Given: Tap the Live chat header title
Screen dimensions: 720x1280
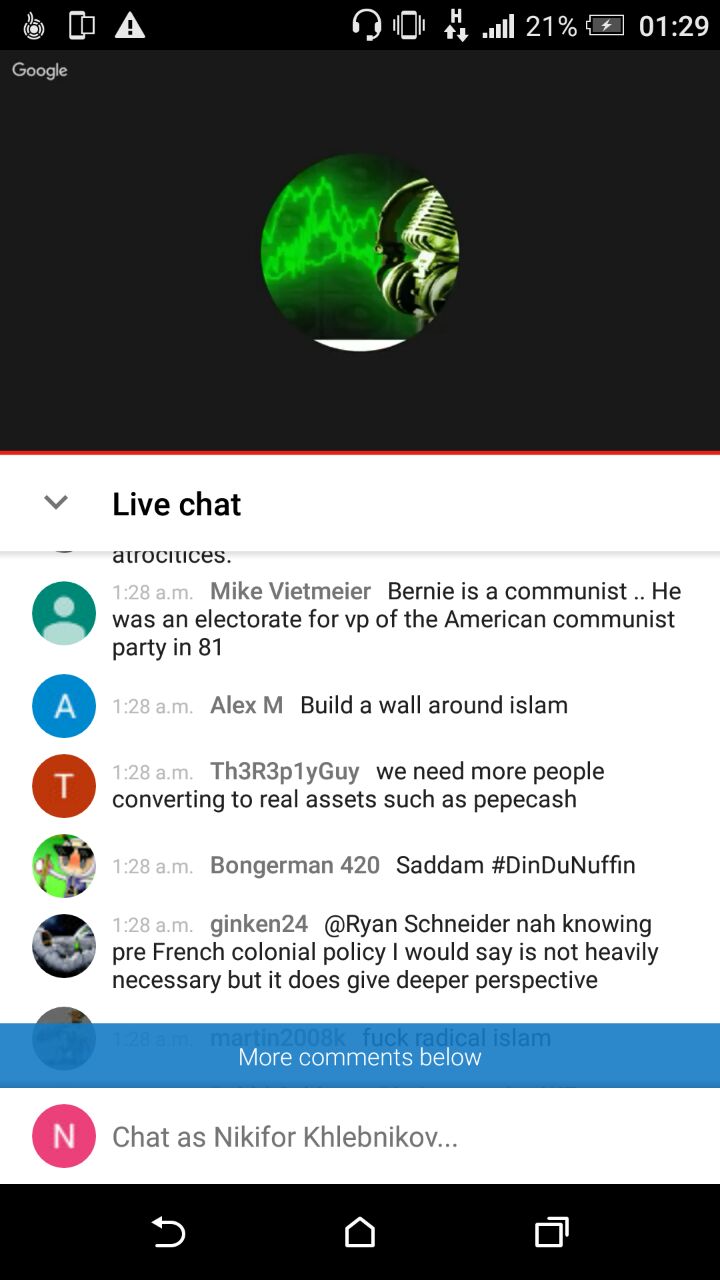Looking at the screenshot, I should 177,504.
